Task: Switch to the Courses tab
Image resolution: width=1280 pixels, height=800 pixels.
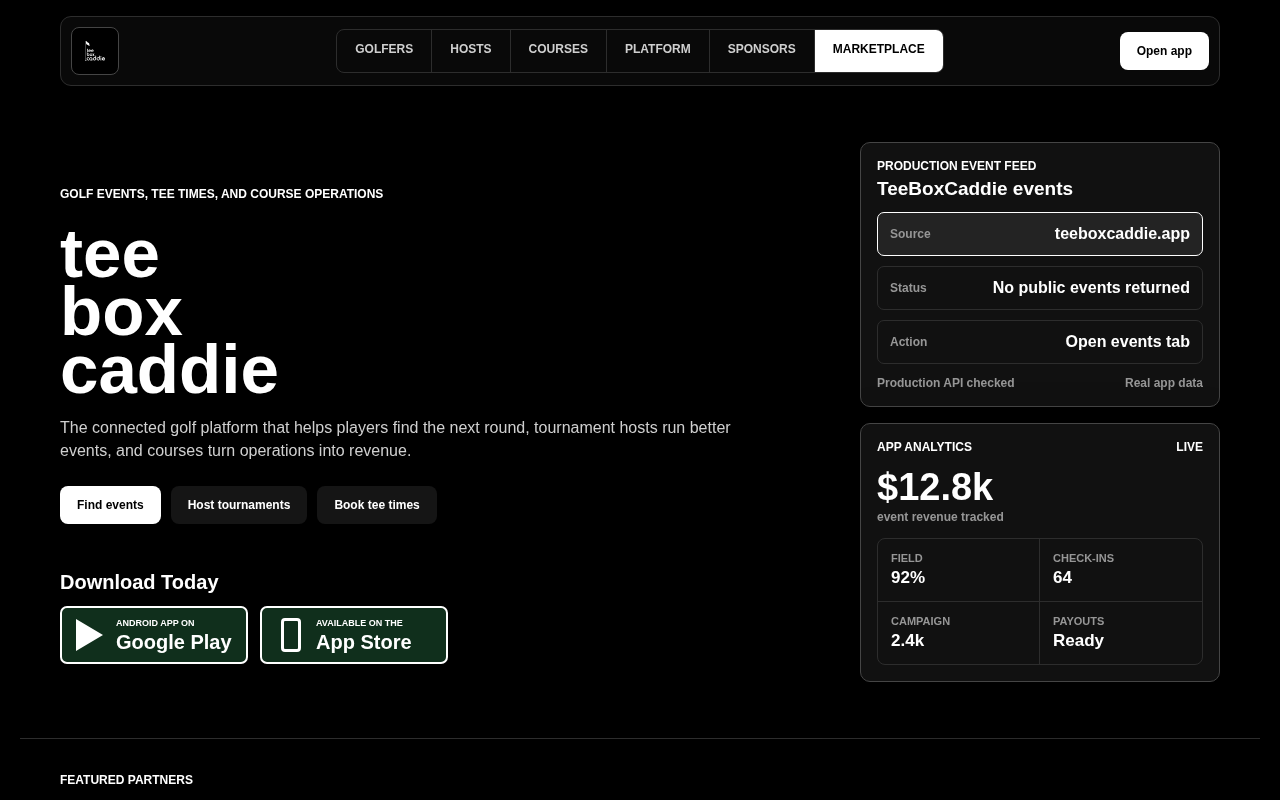Action: pos(558,50)
